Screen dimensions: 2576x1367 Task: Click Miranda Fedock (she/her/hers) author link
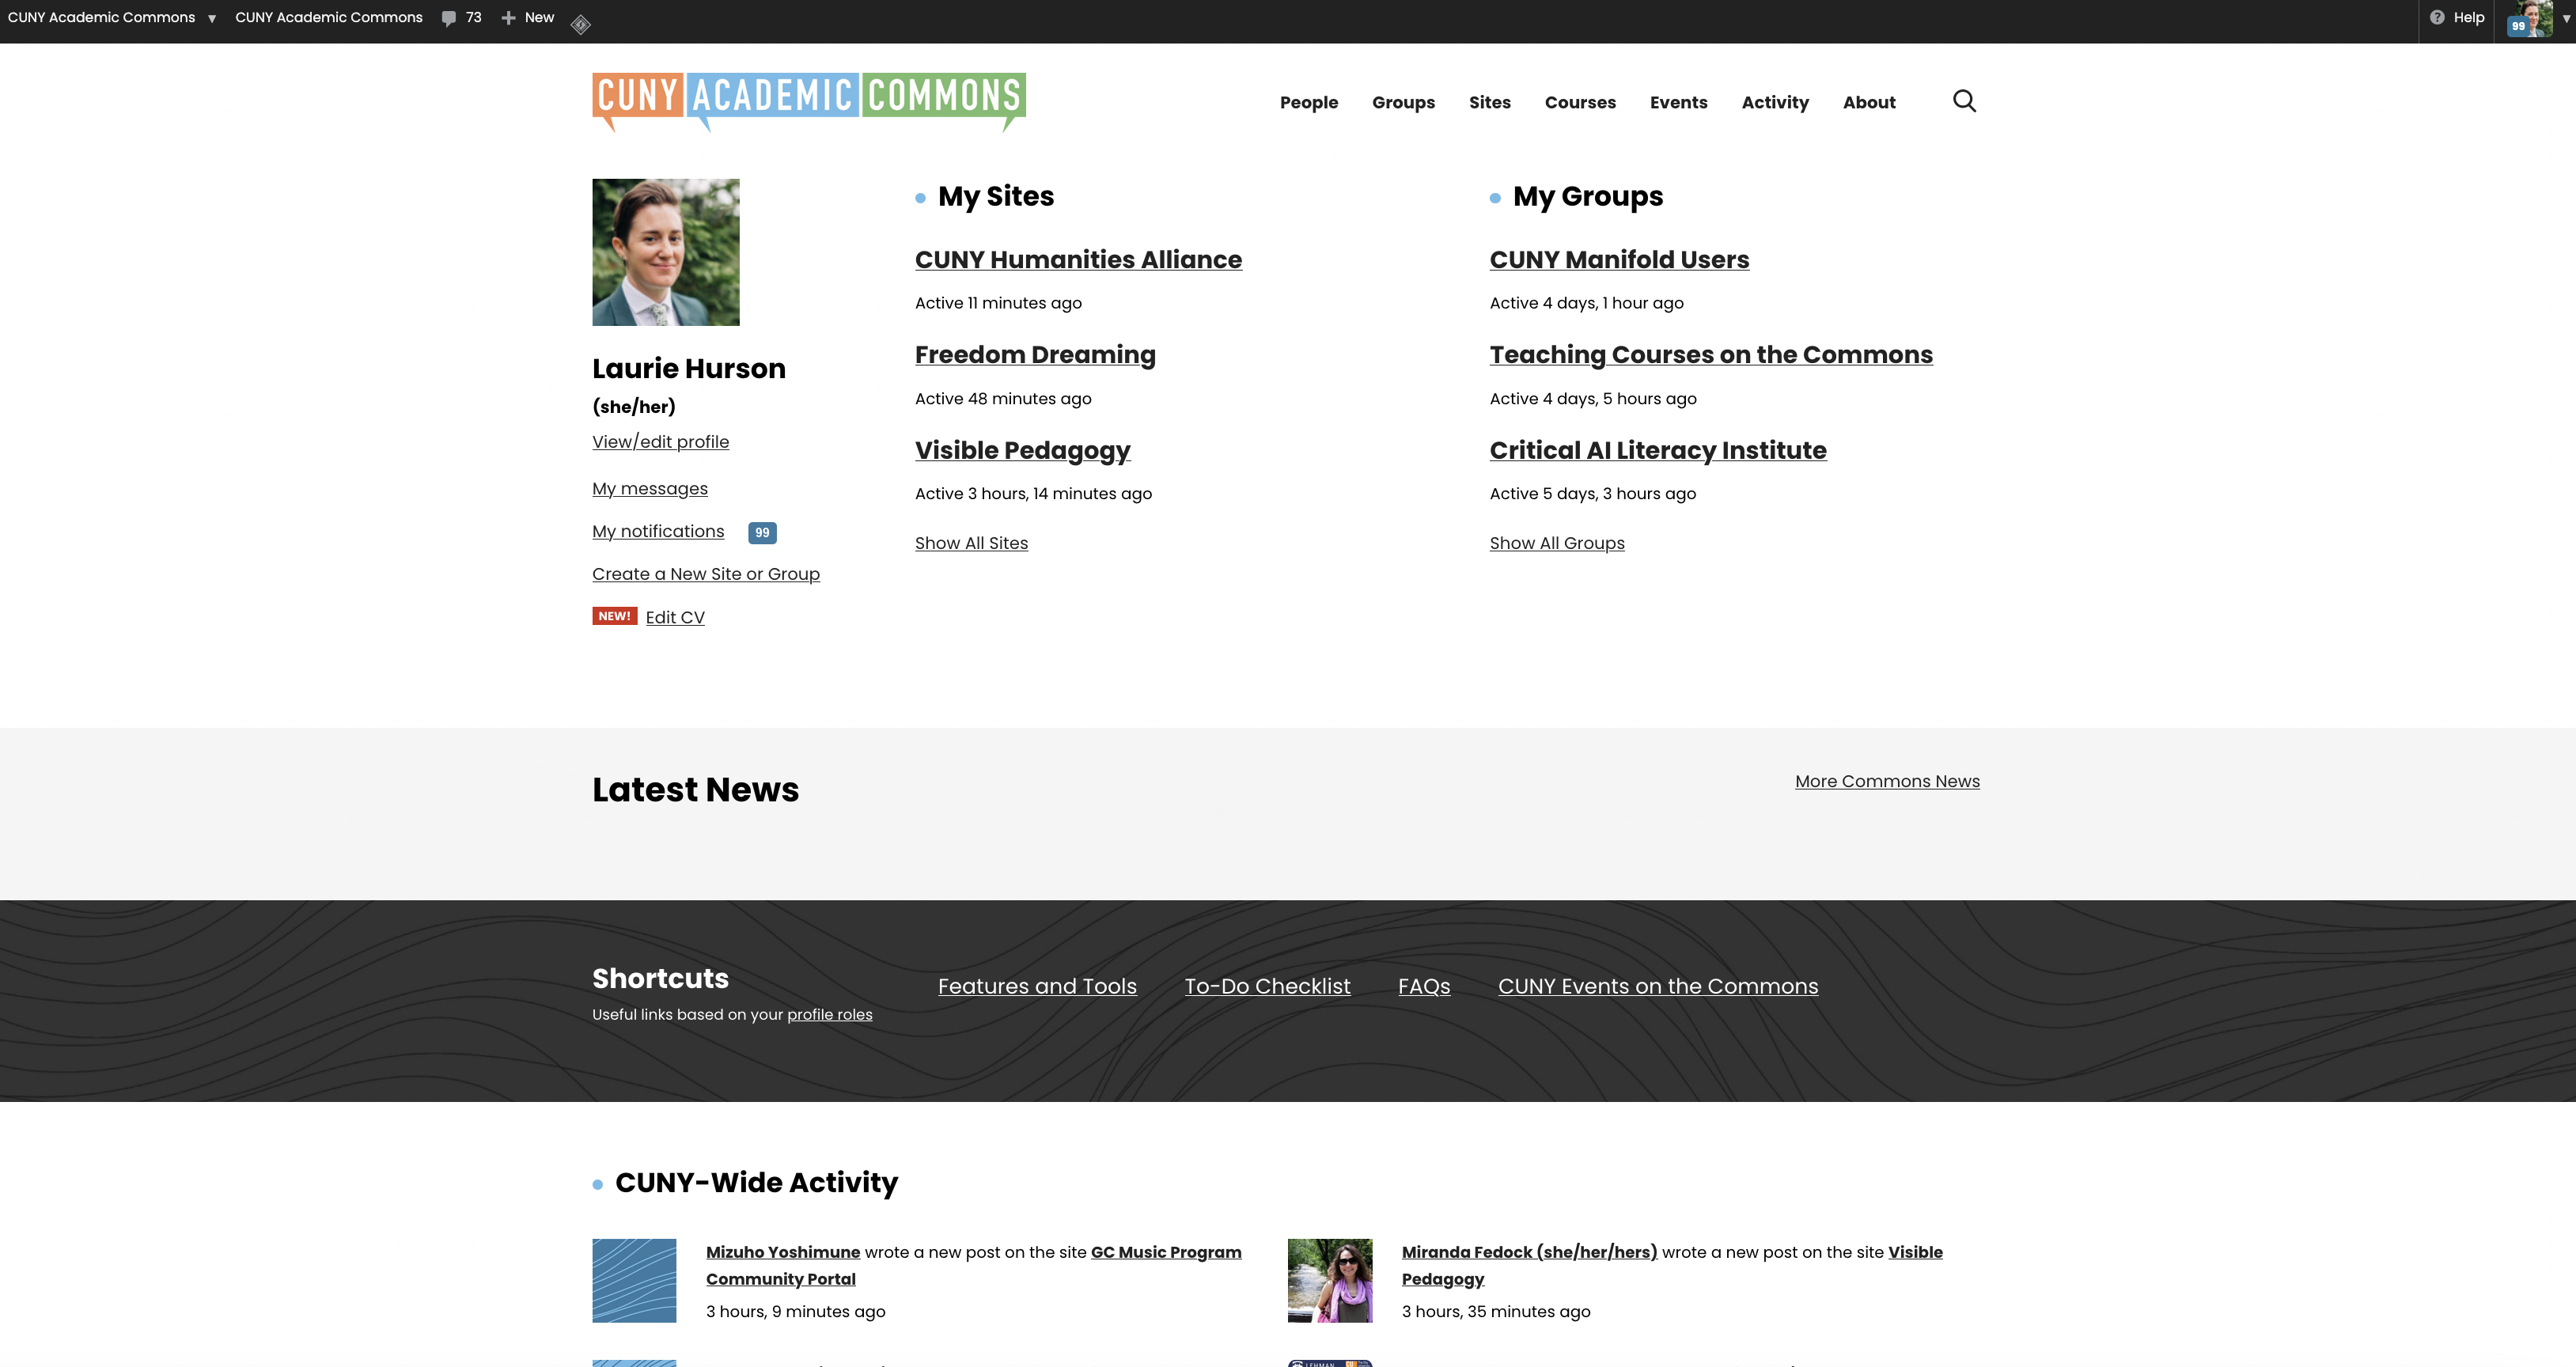pos(1529,1252)
